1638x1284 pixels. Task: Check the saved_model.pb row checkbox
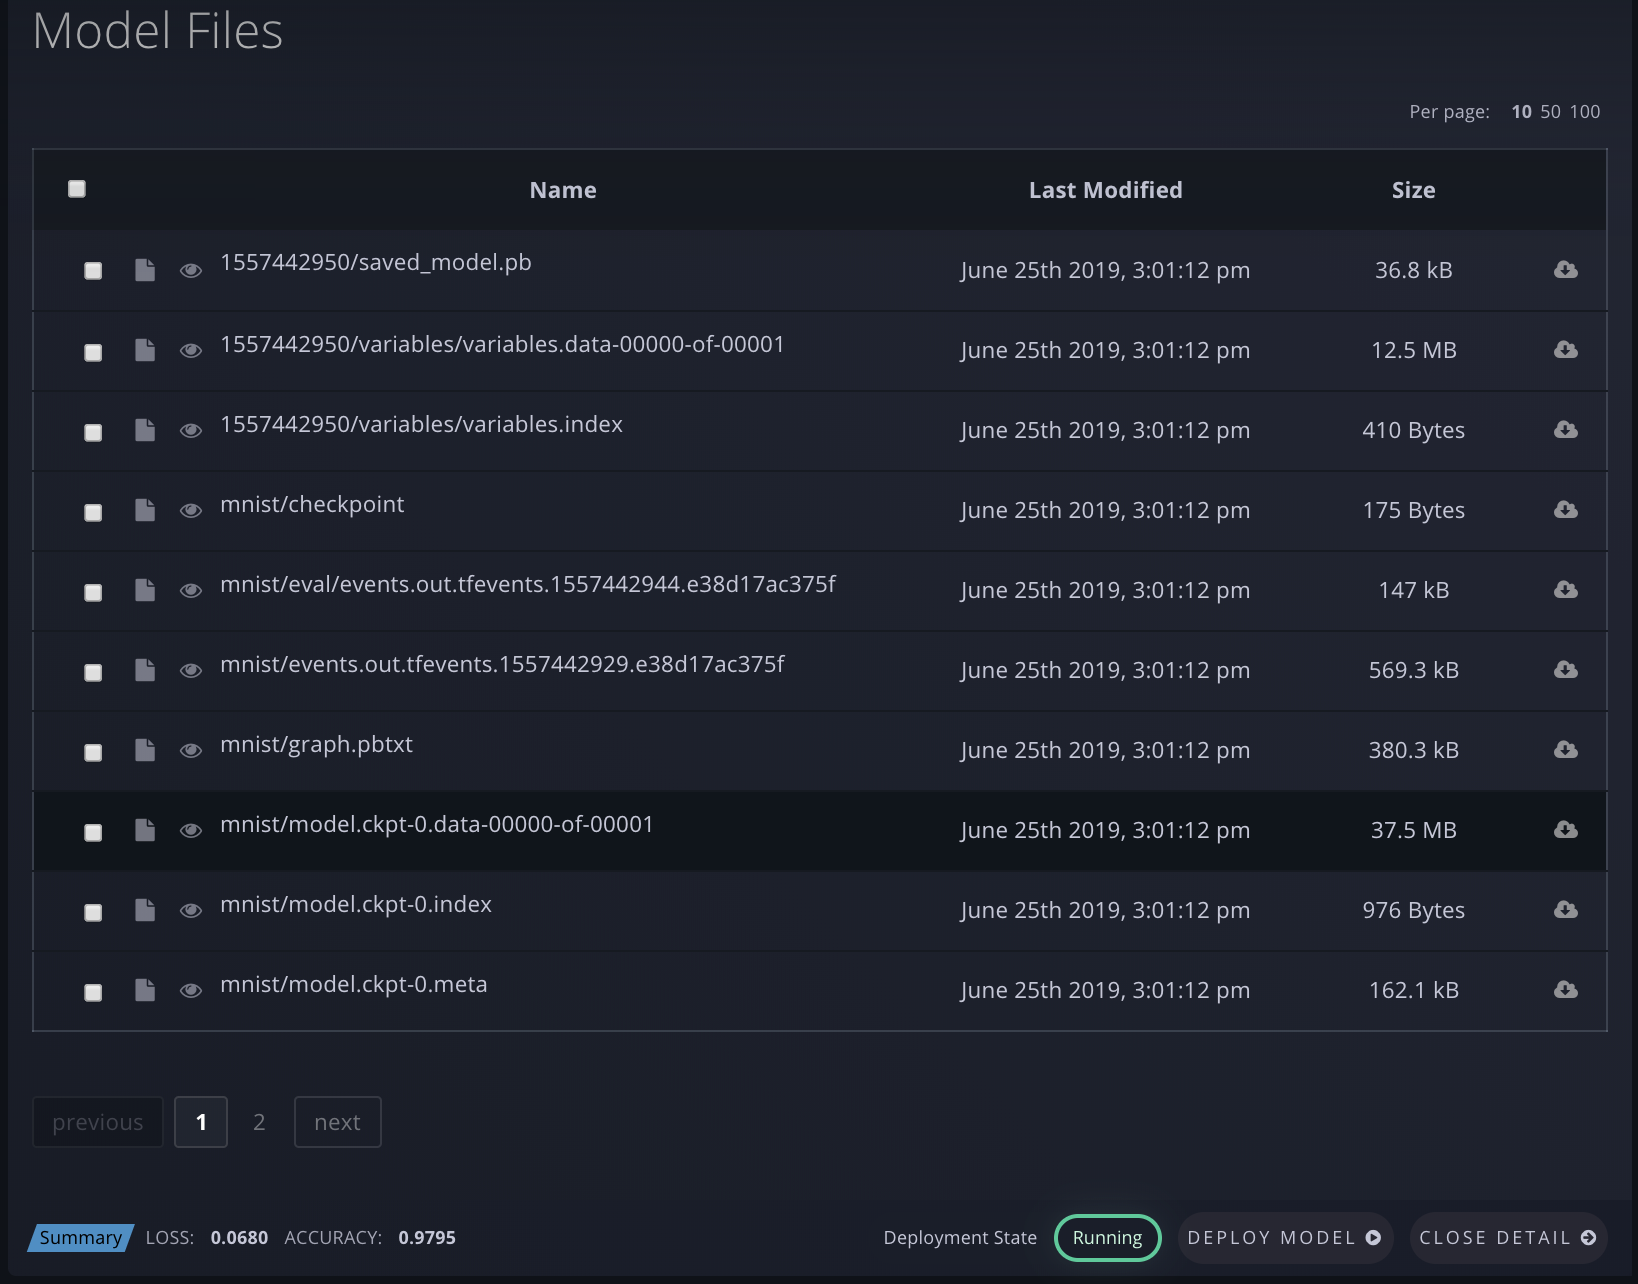93,271
